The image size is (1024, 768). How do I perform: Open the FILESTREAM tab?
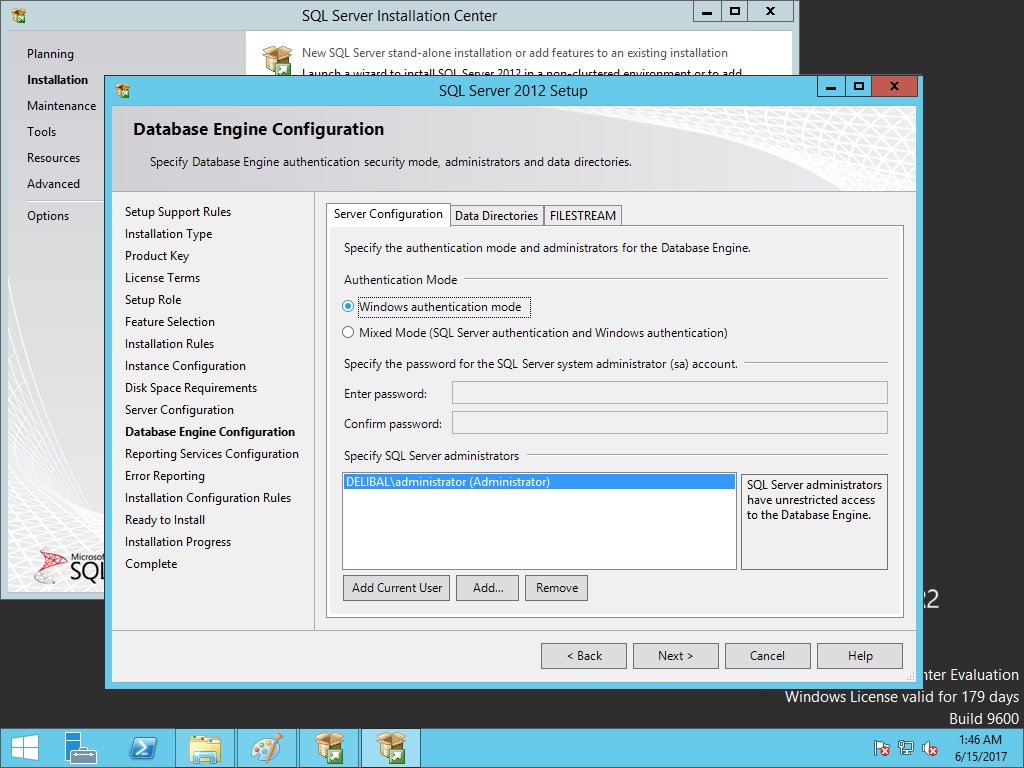pos(584,216)
